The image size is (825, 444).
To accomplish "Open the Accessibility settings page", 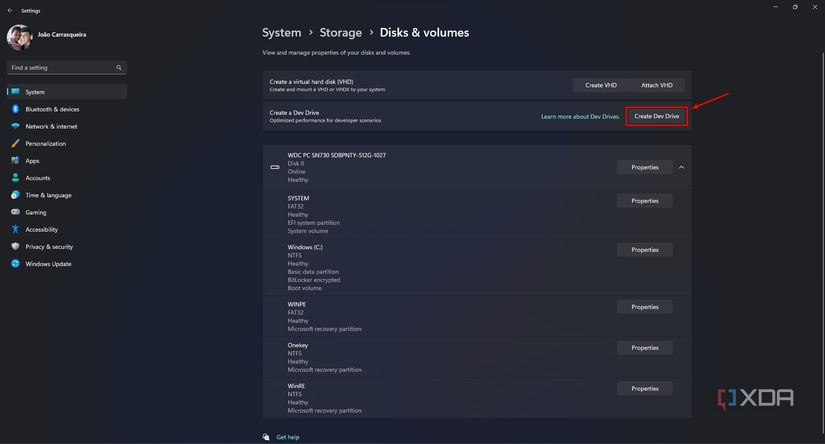I will 42,229.
